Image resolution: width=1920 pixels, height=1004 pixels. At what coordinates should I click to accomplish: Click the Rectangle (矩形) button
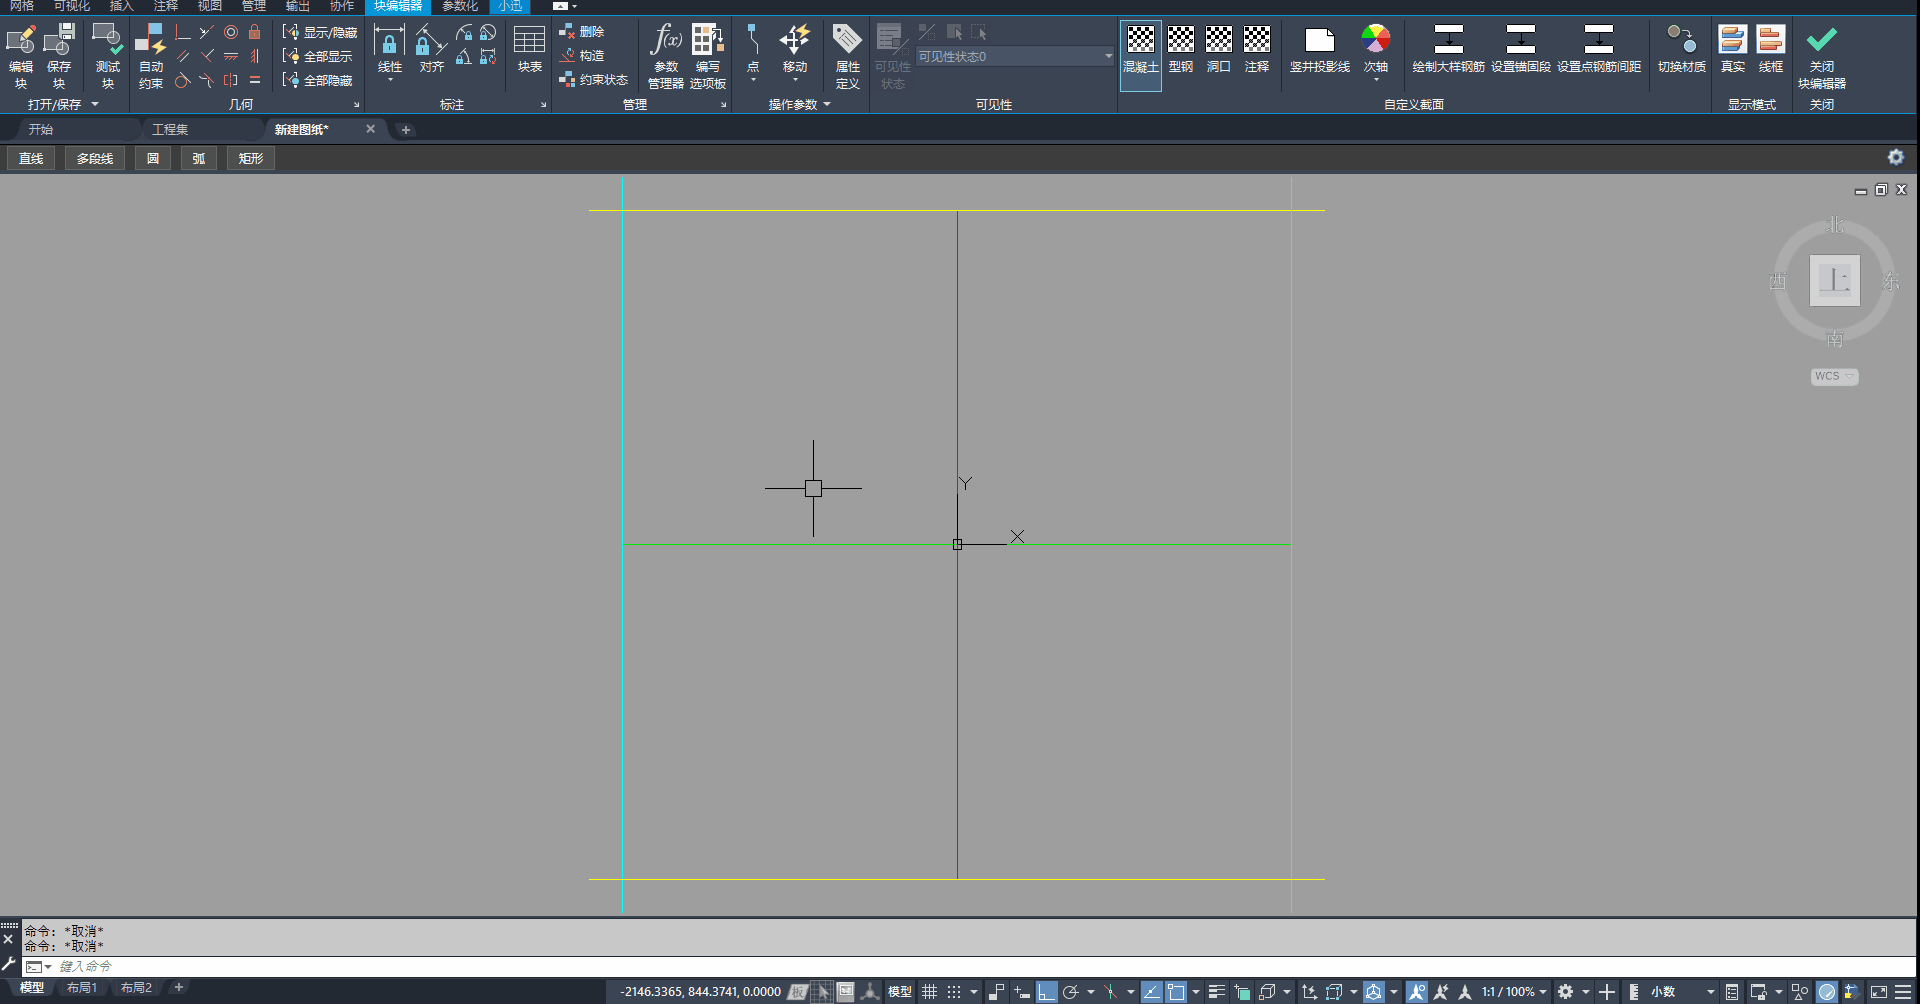251,158
